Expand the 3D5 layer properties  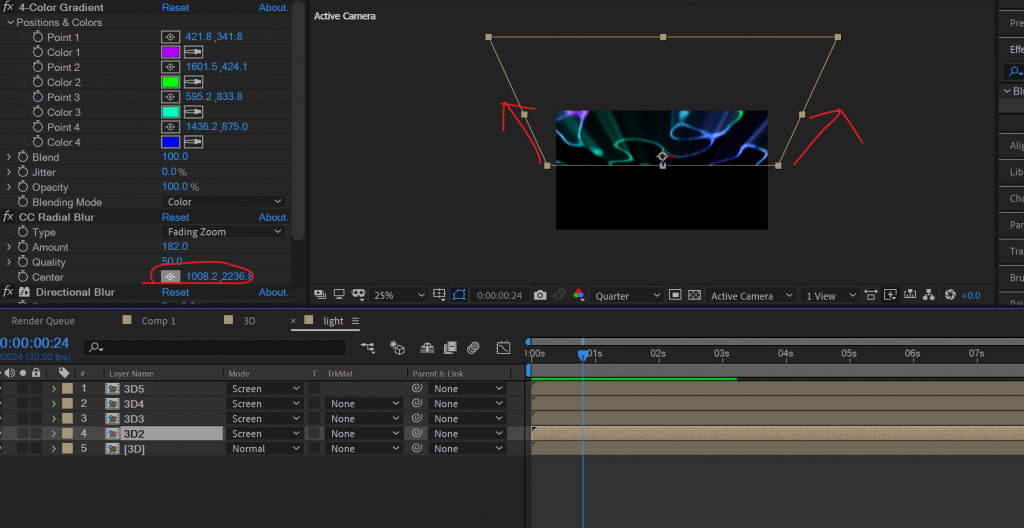coord(53,389)
